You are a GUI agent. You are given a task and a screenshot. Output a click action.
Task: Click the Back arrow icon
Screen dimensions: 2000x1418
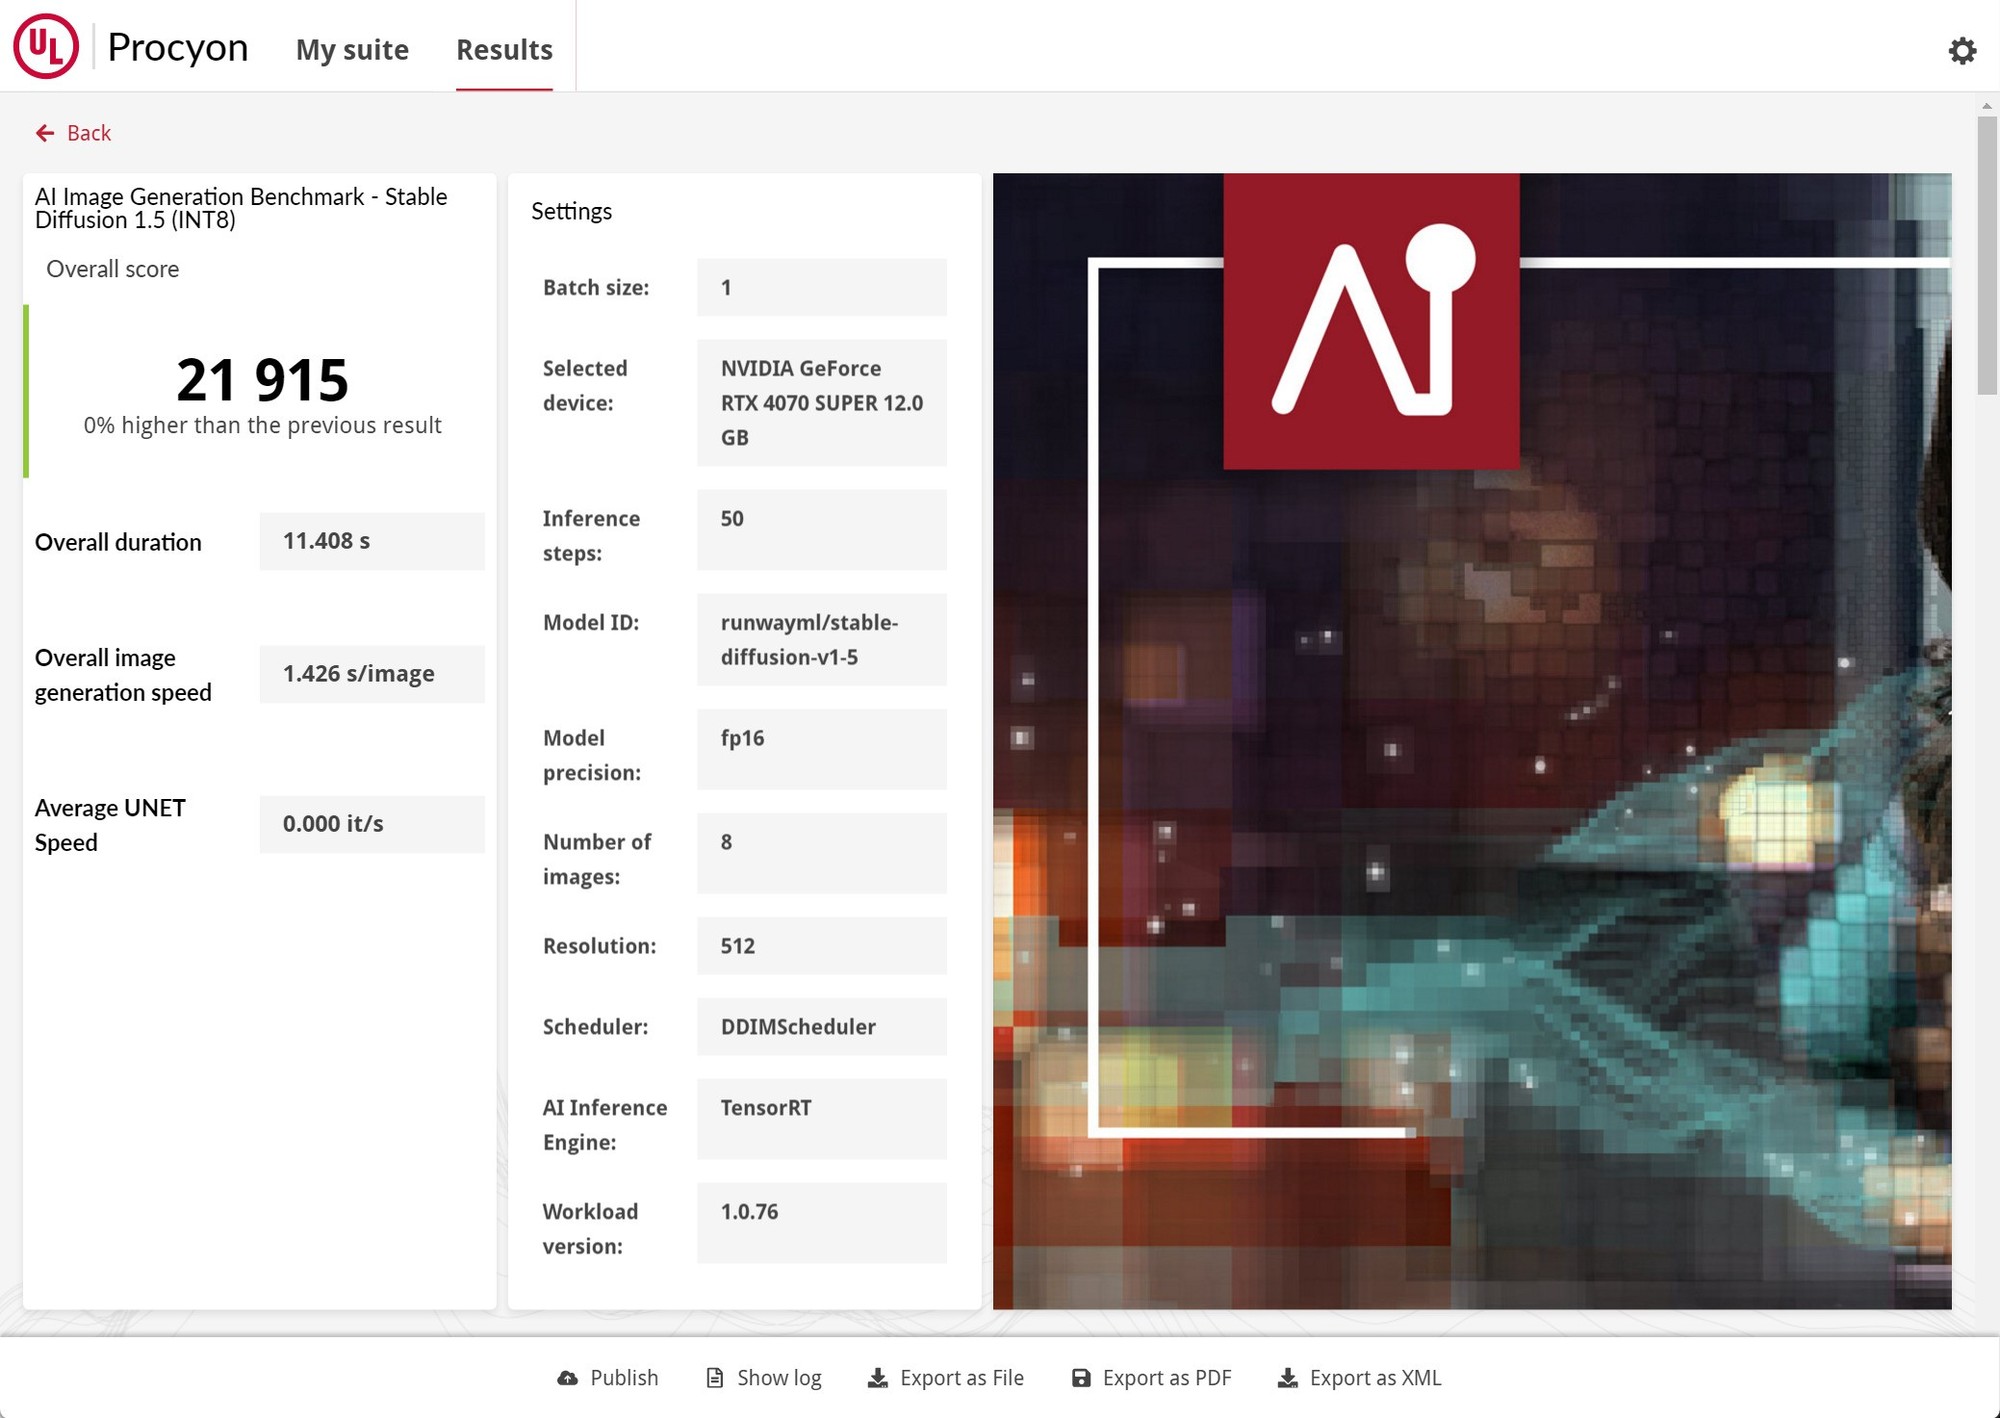[45, 132]
